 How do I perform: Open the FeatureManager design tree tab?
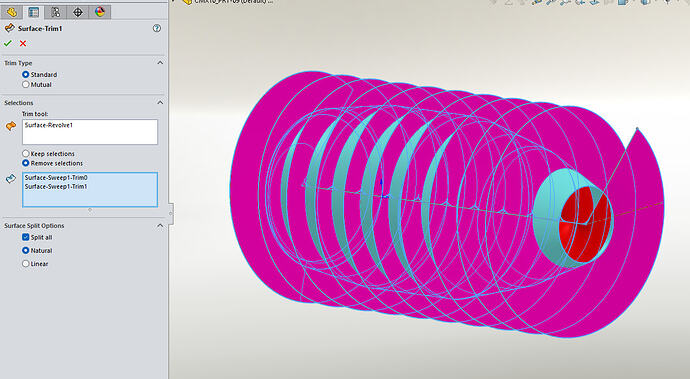(11, 12)
